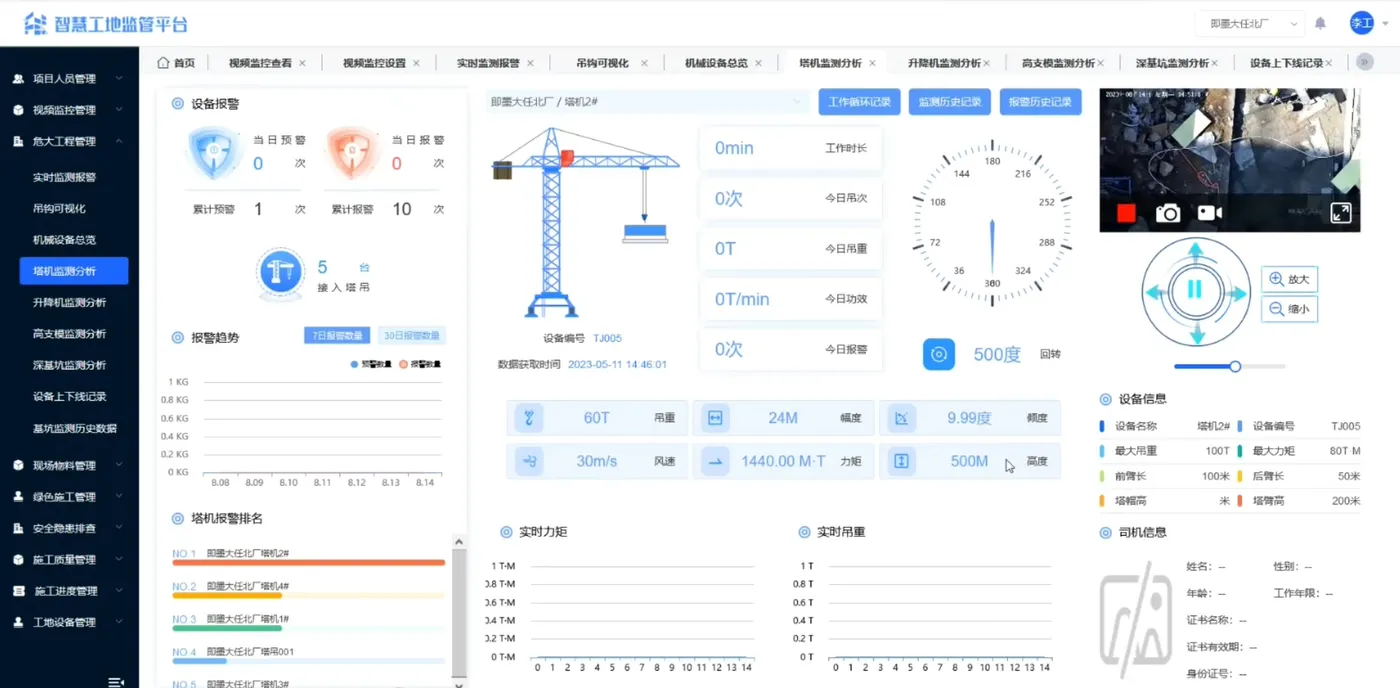Pan camera right with PTZ right arrow
1400x688 pixels.
tap(1236, 293)
